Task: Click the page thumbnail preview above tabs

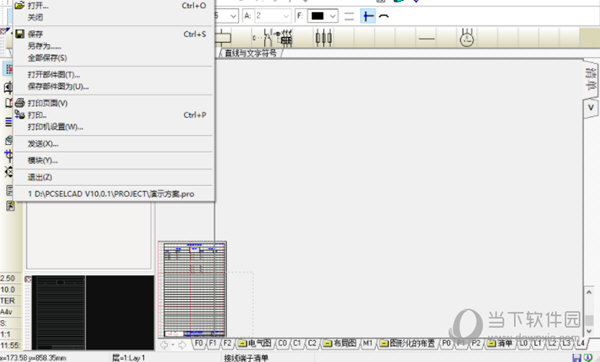Action: [192, 290]
